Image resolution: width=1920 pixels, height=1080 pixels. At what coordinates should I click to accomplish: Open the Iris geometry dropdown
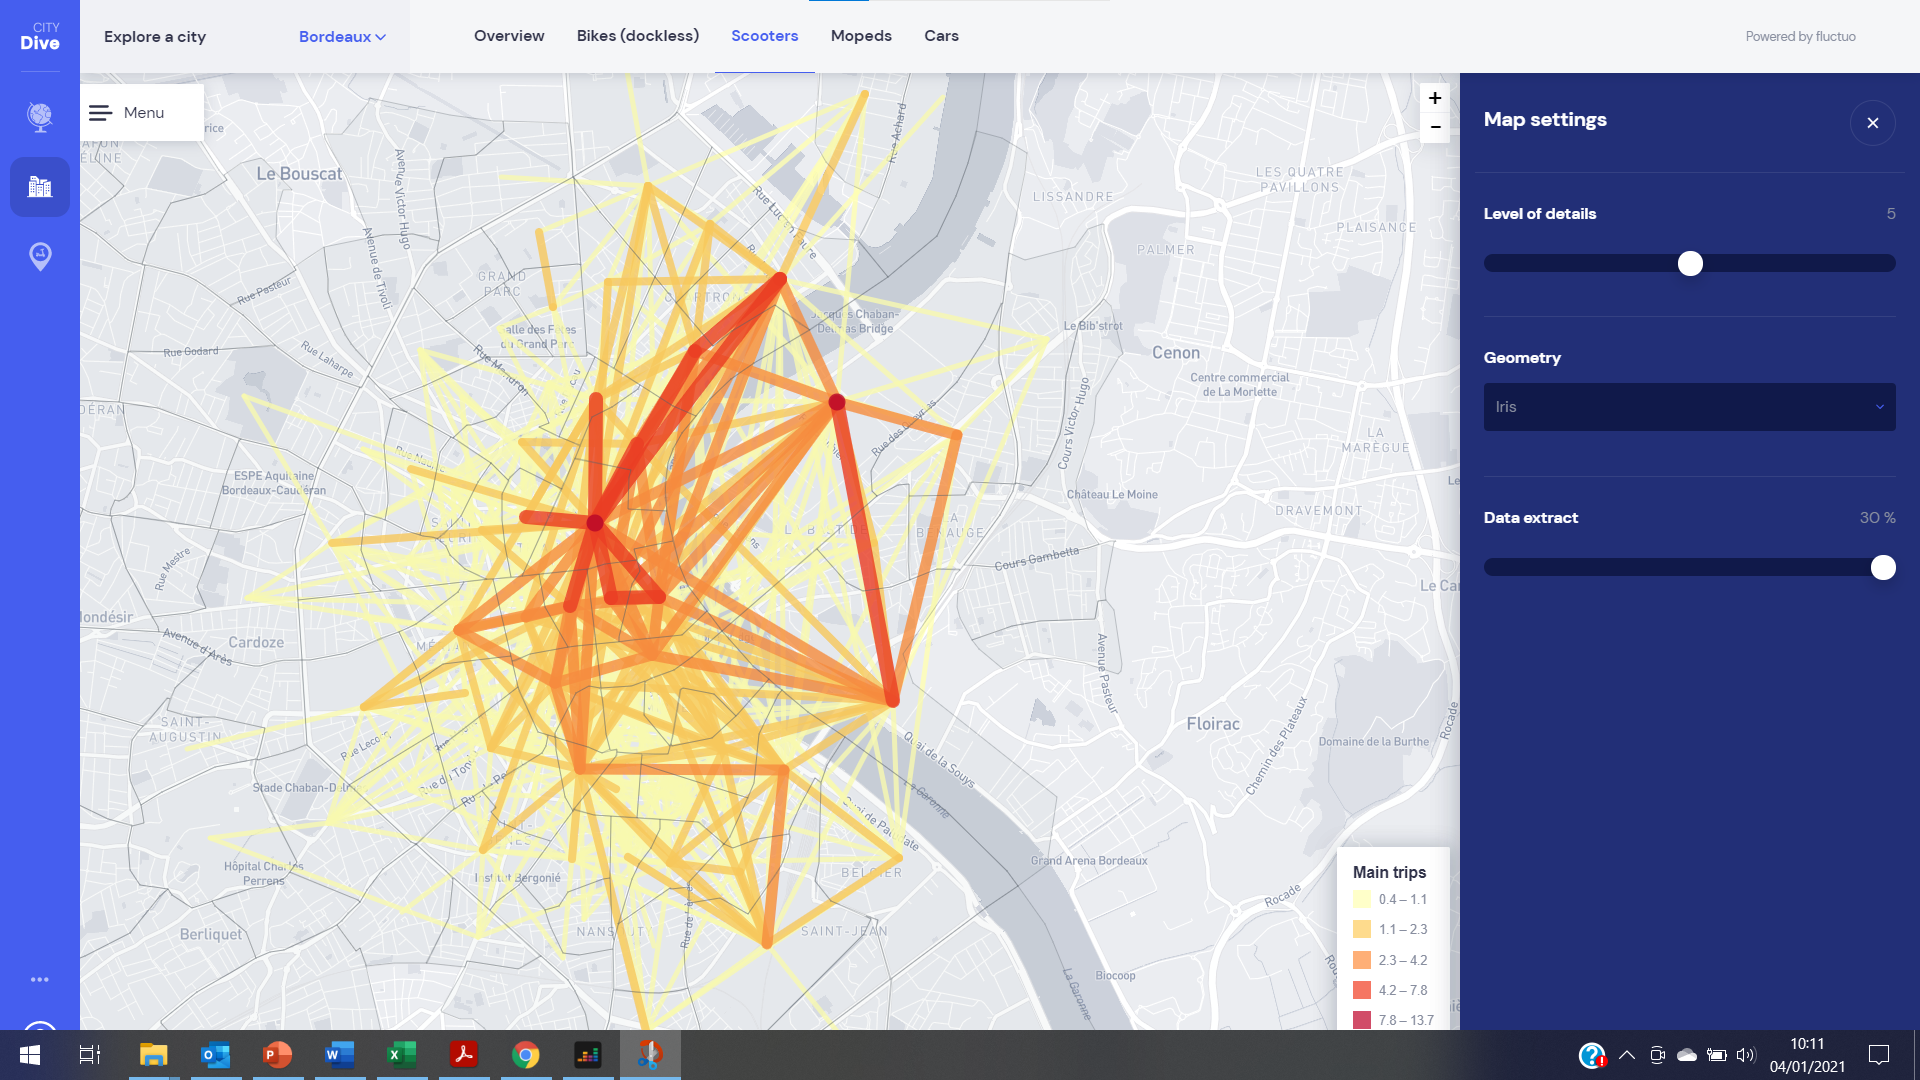point(1689,407)
